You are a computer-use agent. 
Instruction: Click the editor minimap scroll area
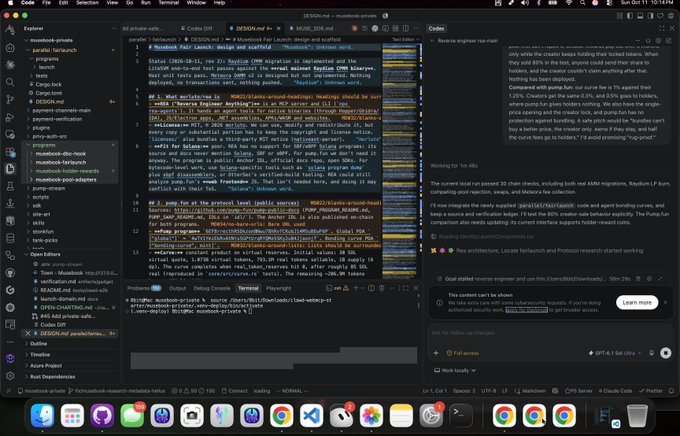(399, 161)
